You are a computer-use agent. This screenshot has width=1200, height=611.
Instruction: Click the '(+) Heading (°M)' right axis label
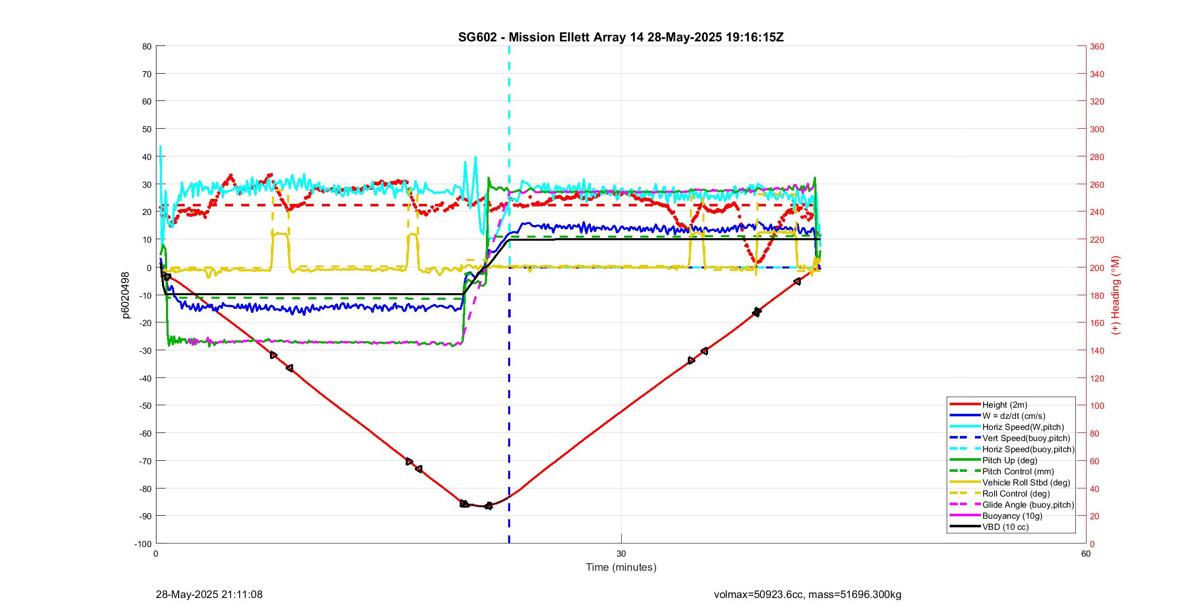(1117, 294)
